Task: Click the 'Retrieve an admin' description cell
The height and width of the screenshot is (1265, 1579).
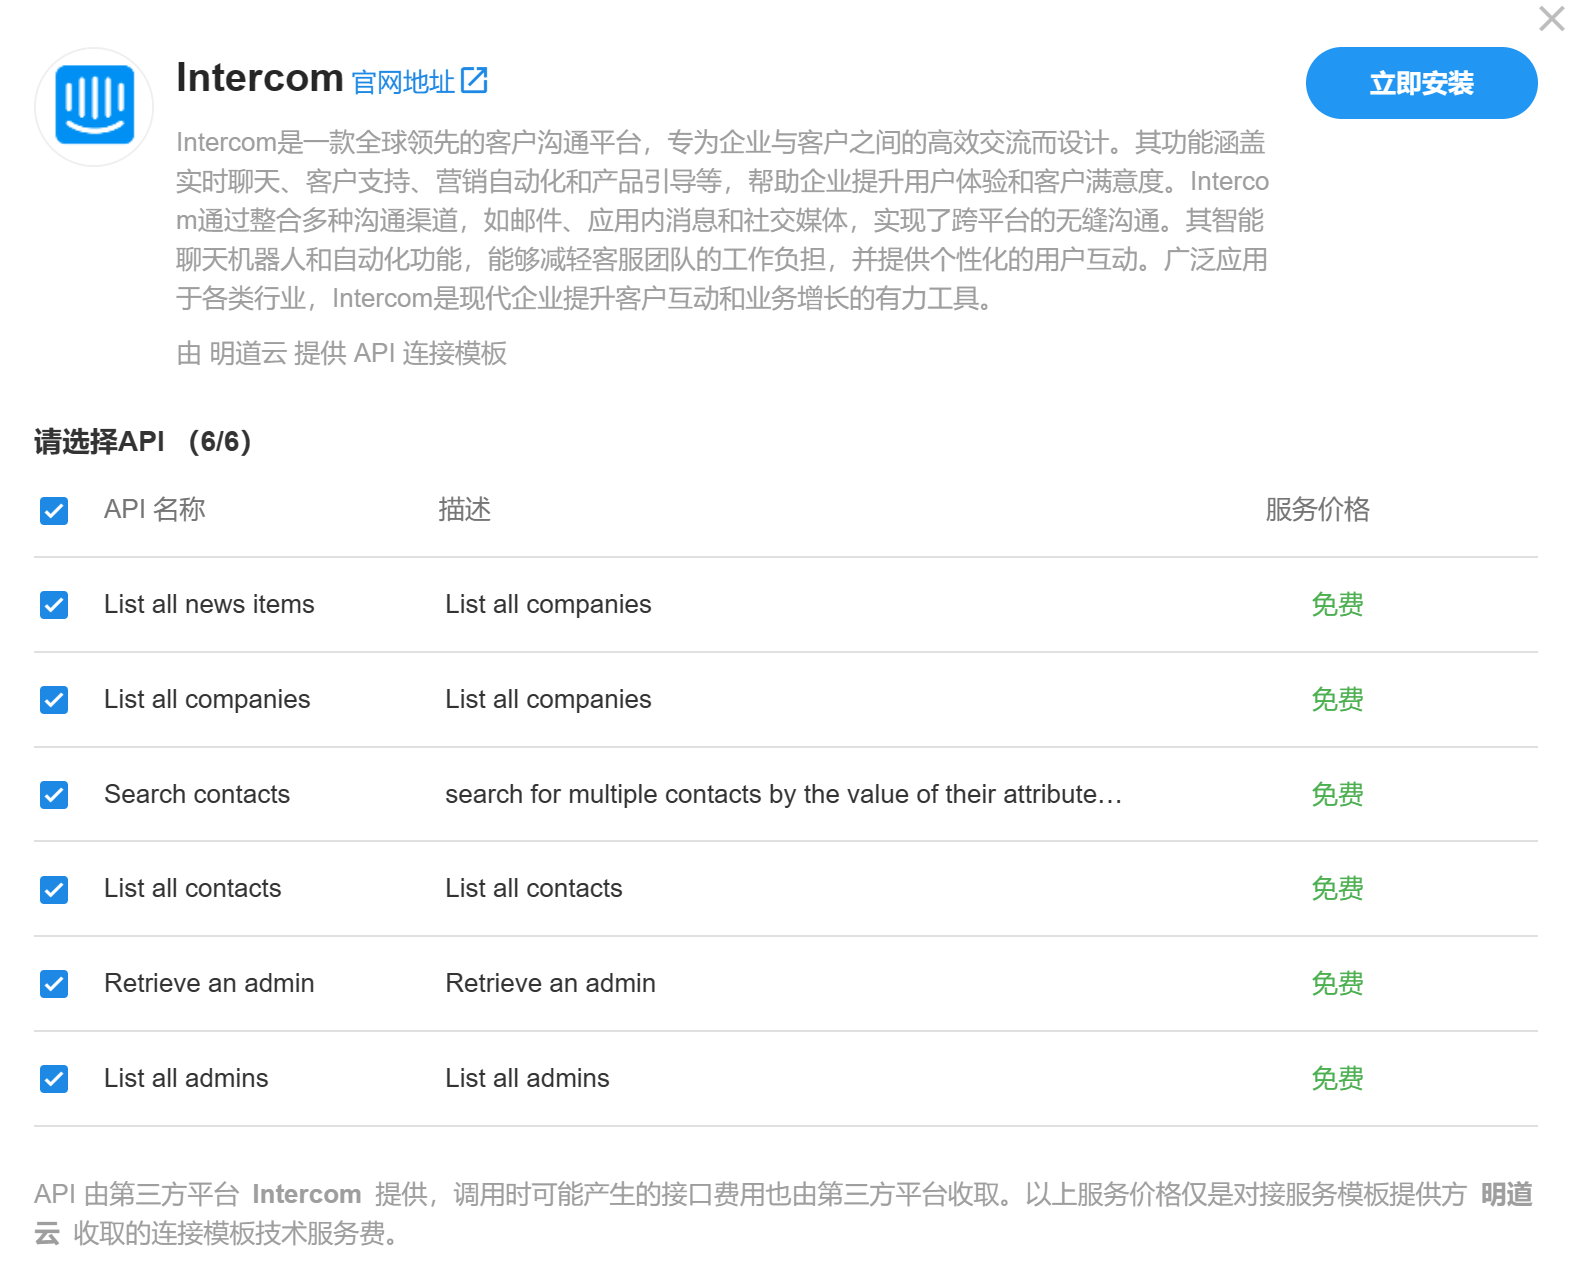Action: coord(551,983)
